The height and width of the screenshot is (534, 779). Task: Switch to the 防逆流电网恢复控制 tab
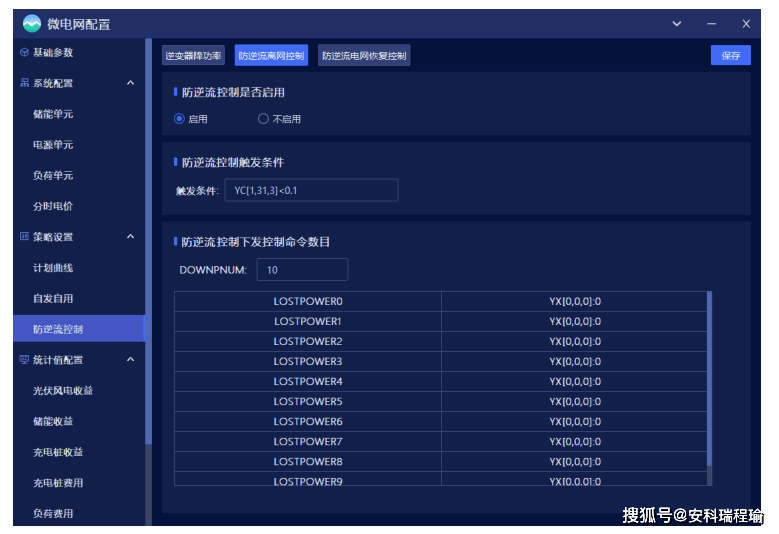(x=364, y=56)
